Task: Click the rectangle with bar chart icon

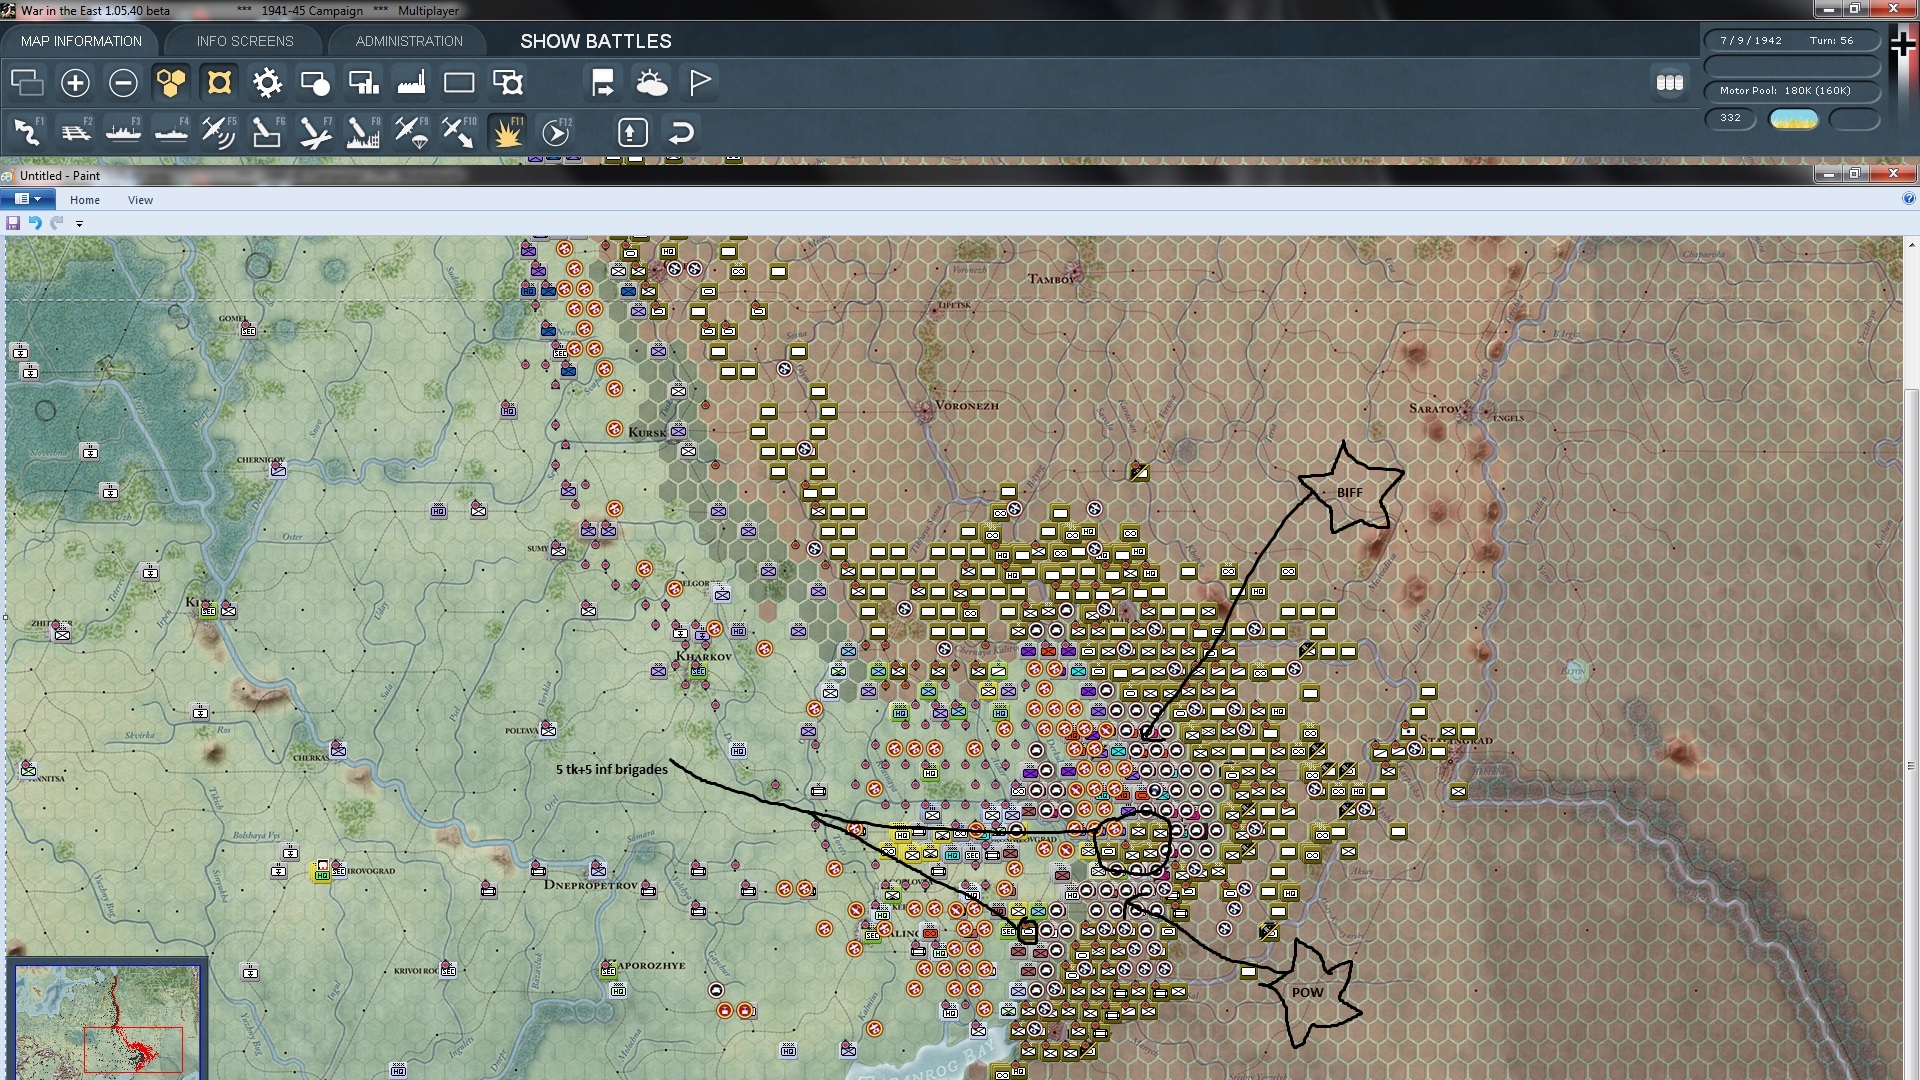Action: 363,82
